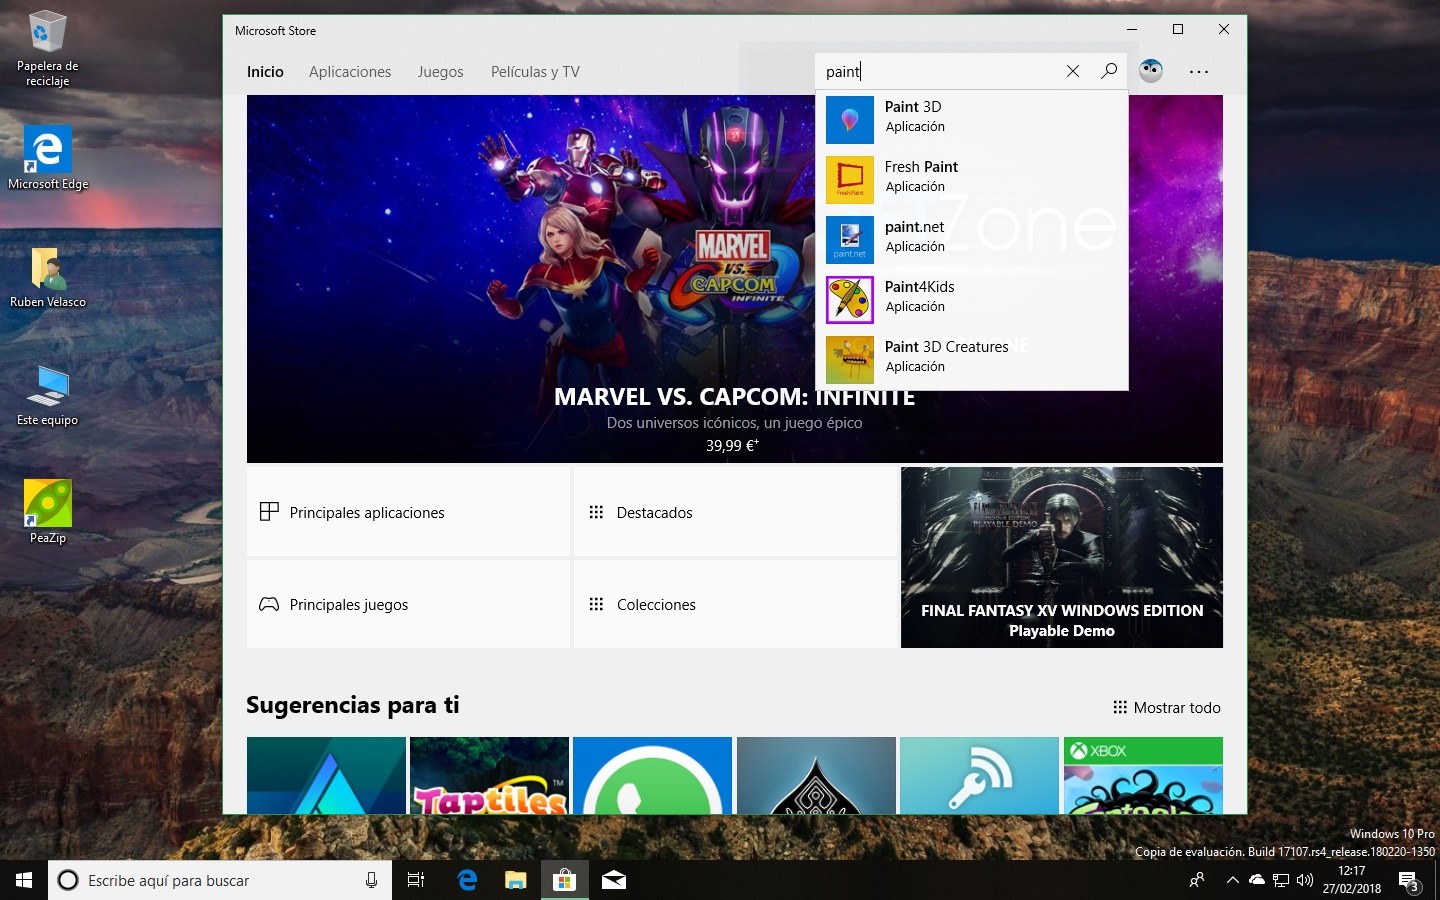Open the Mail app from the taskbar
This screenshot has width=1440, height=900.
point(613,880)
